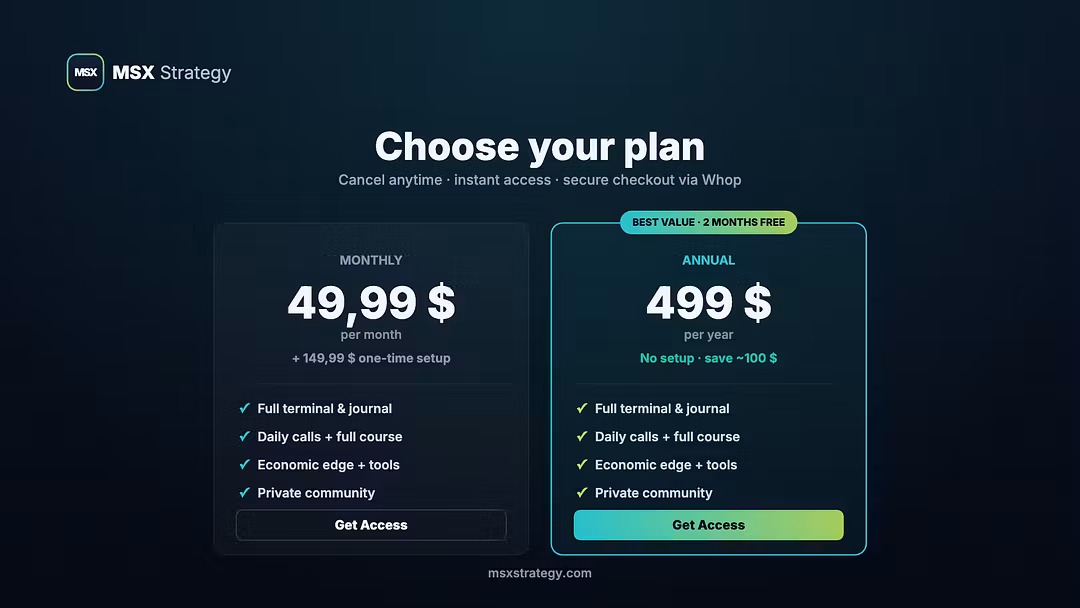Screen dimensions: 1080x608
Task: Click Monthly checkmark beside Economic edge + tools
Action: click(x=245, y=465)
